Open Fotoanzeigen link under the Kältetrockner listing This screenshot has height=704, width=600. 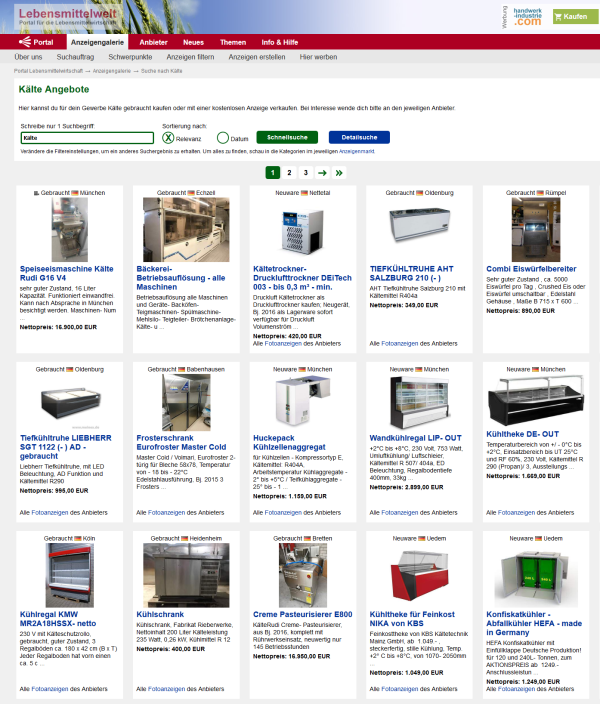click(x=283, y=343)
